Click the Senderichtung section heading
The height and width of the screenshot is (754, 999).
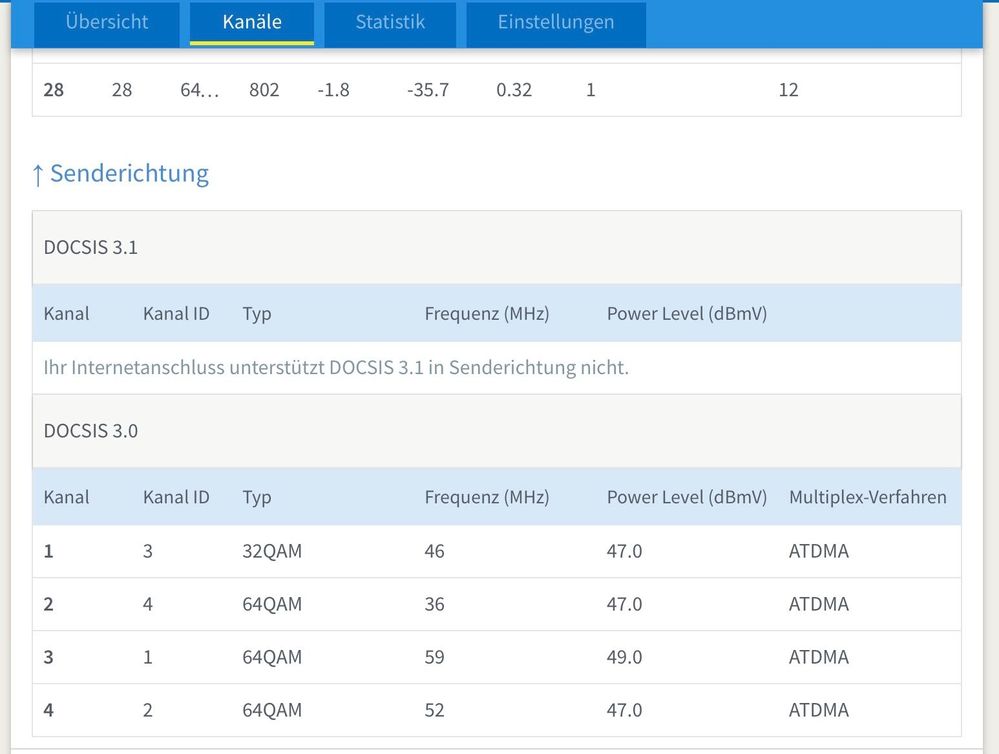click(x=129, y=173)
